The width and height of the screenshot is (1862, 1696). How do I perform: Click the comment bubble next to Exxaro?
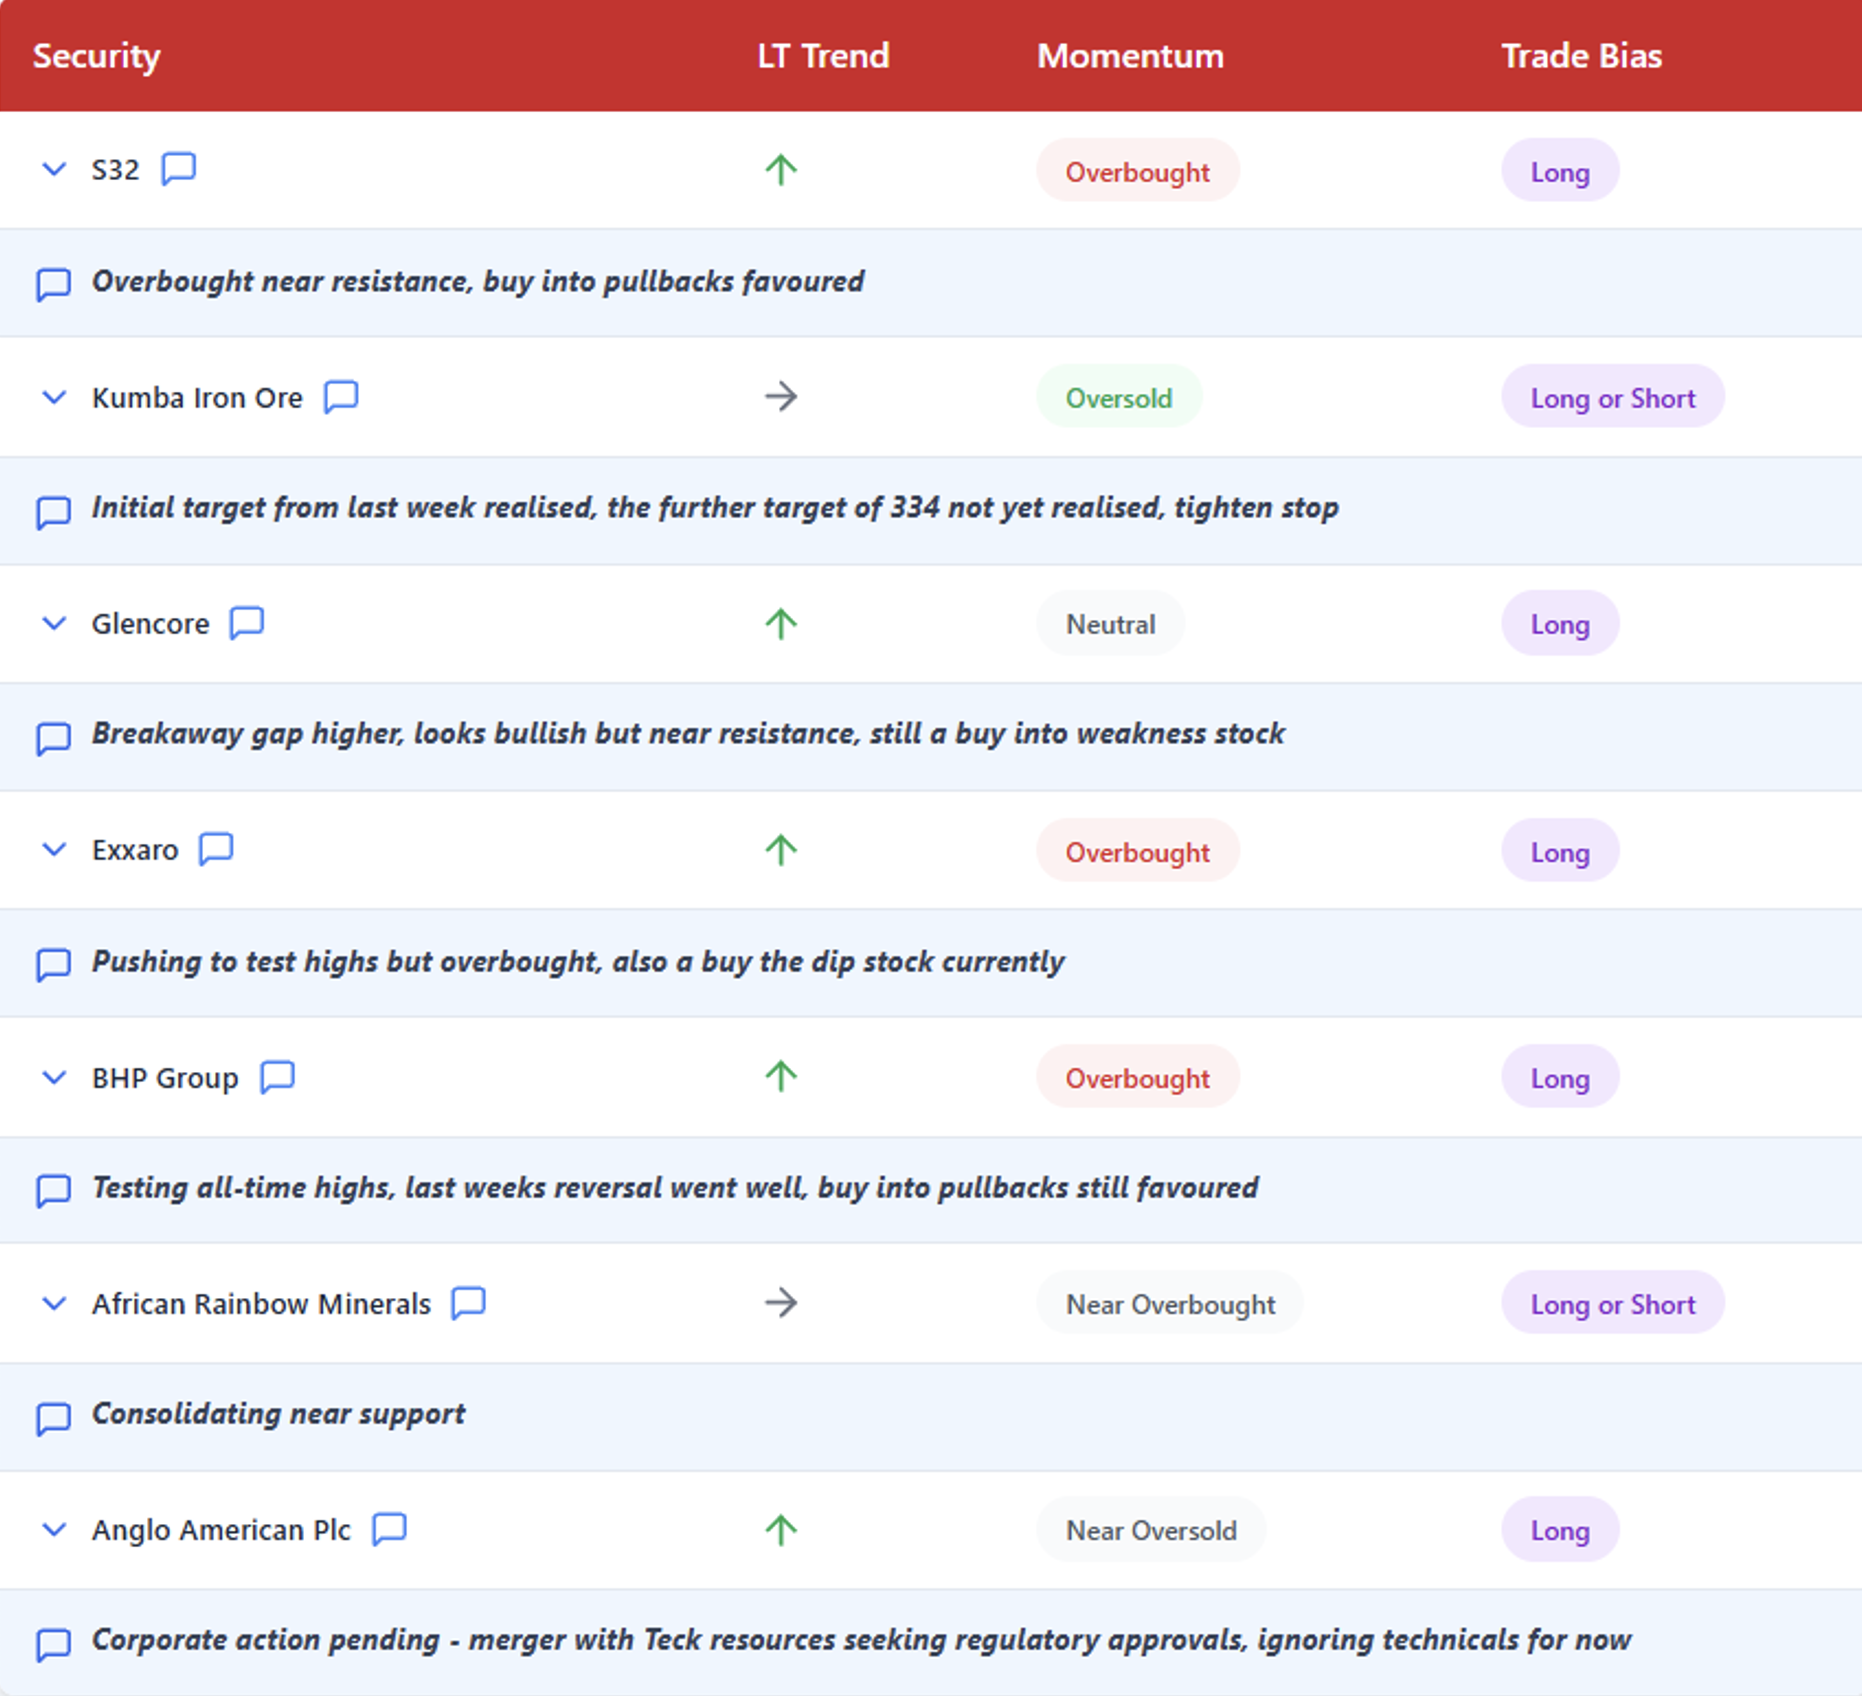216,849
